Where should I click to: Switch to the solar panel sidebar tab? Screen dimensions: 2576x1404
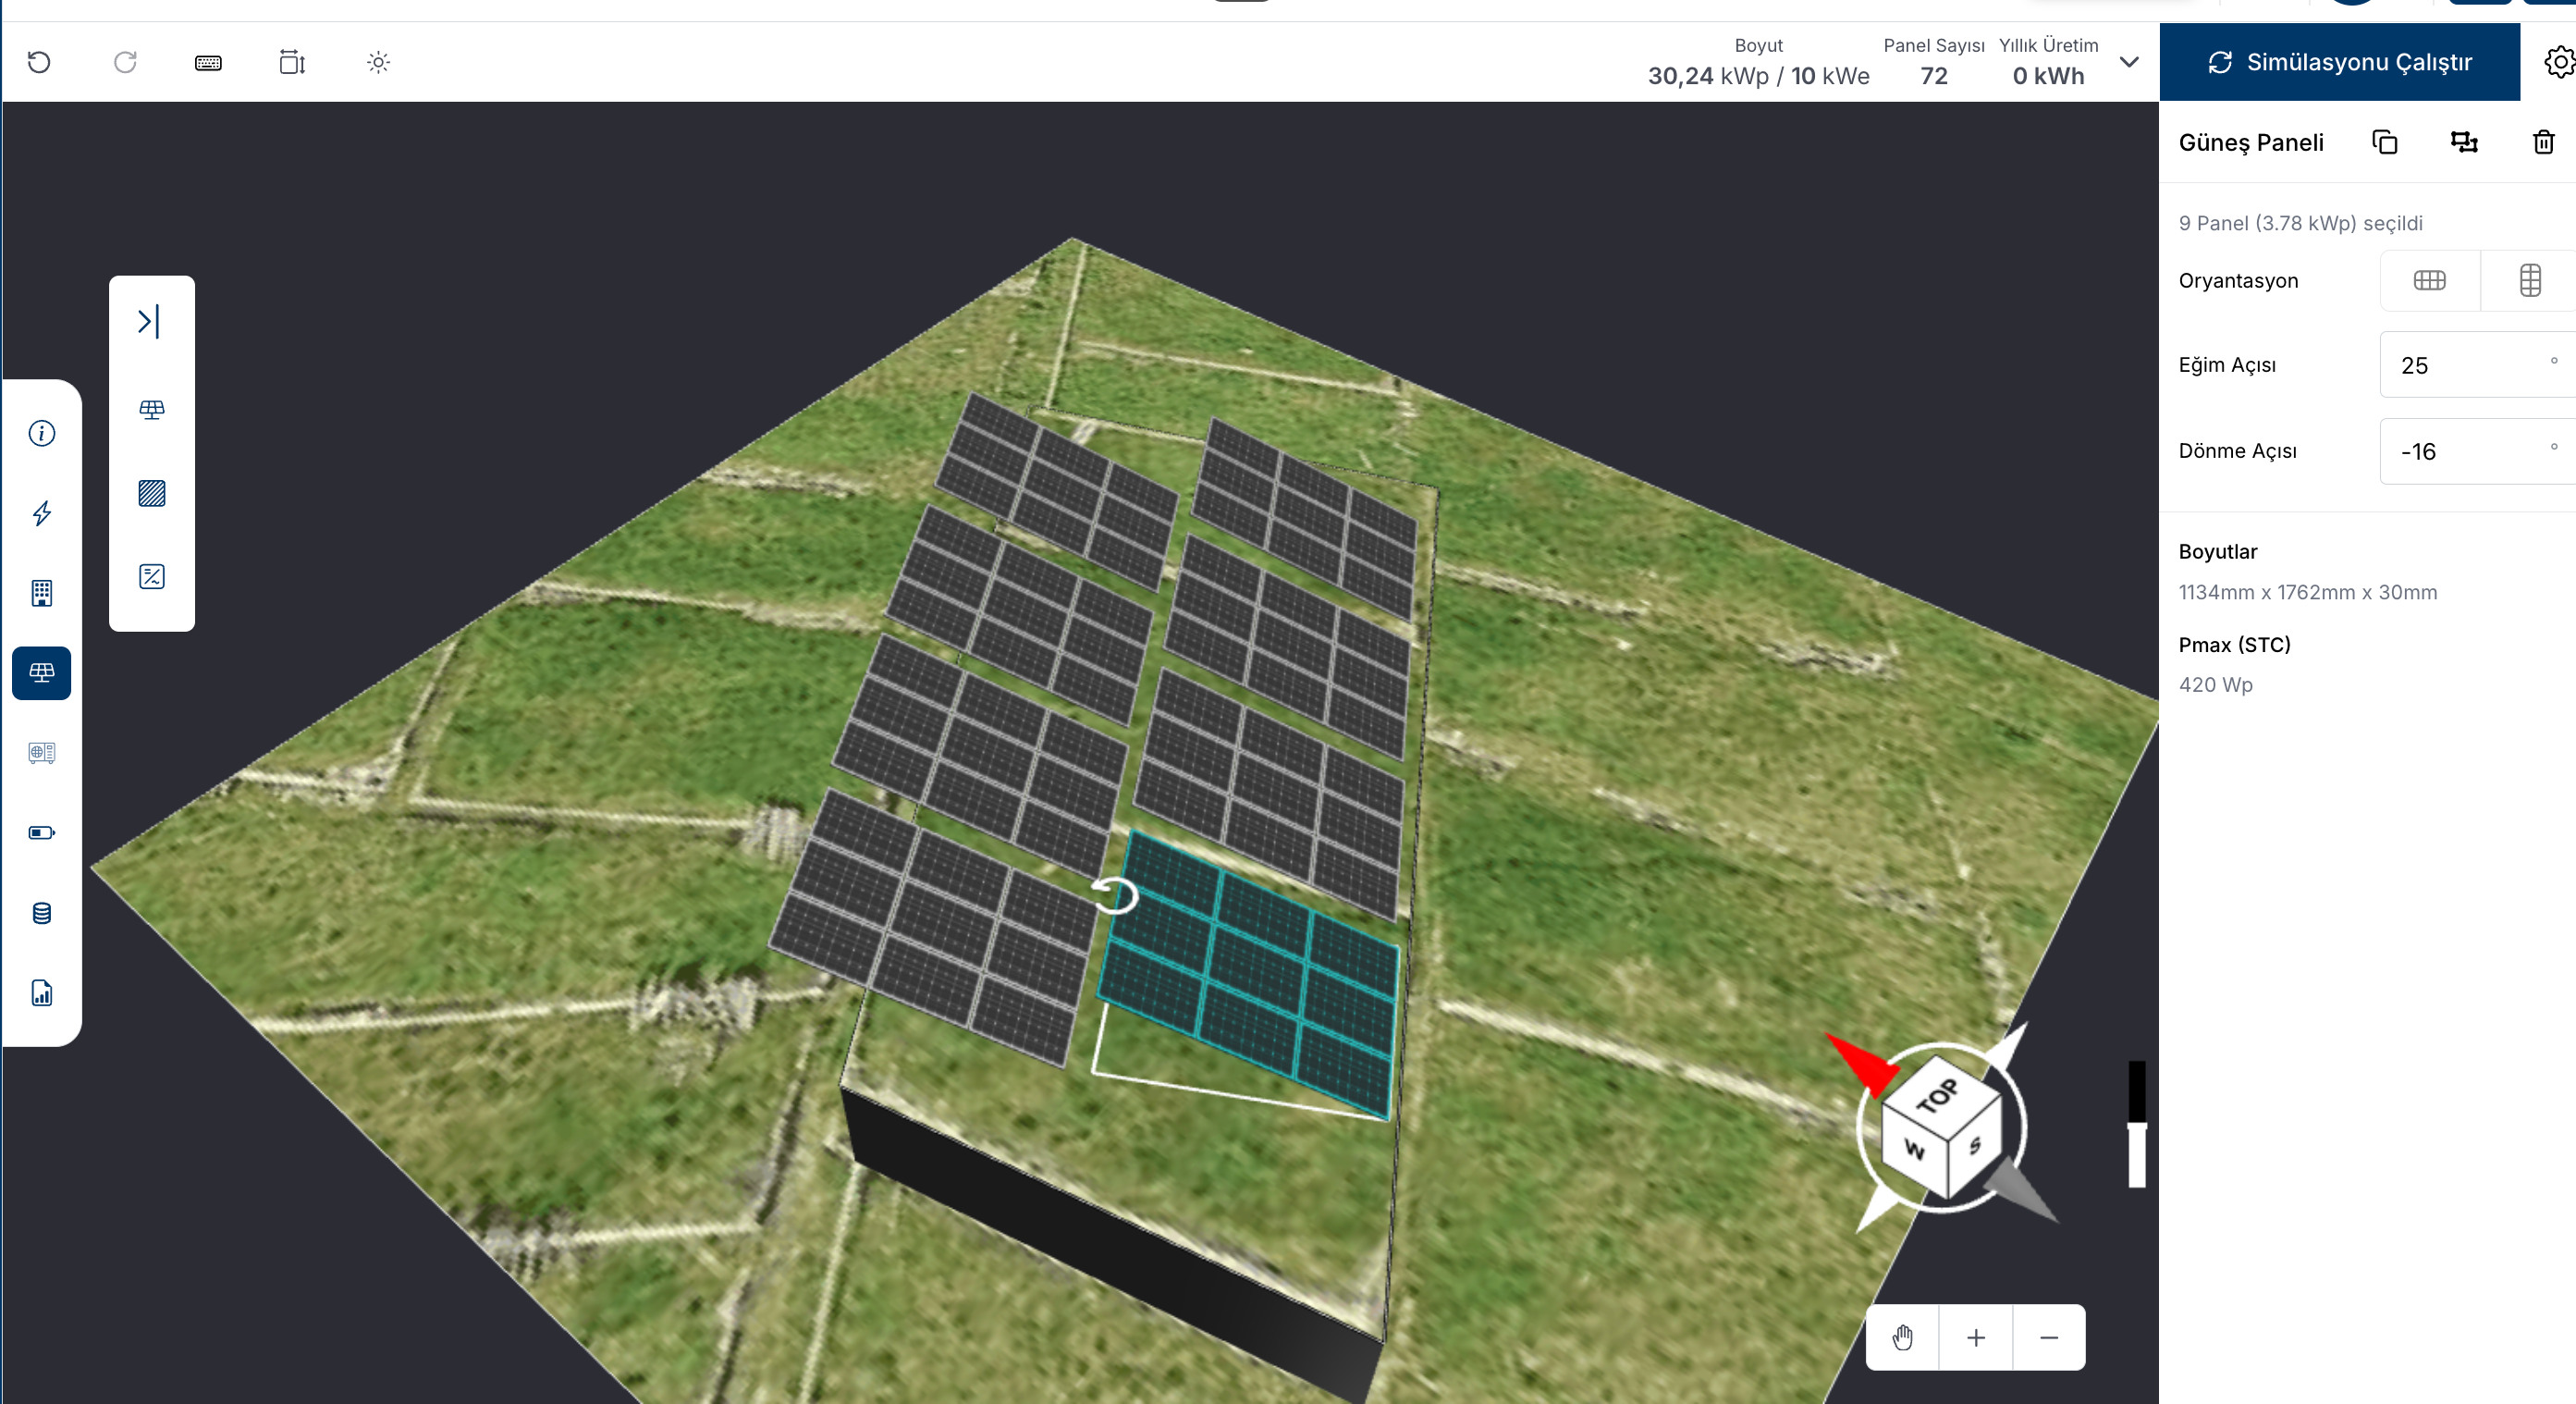tap(42, 672)
